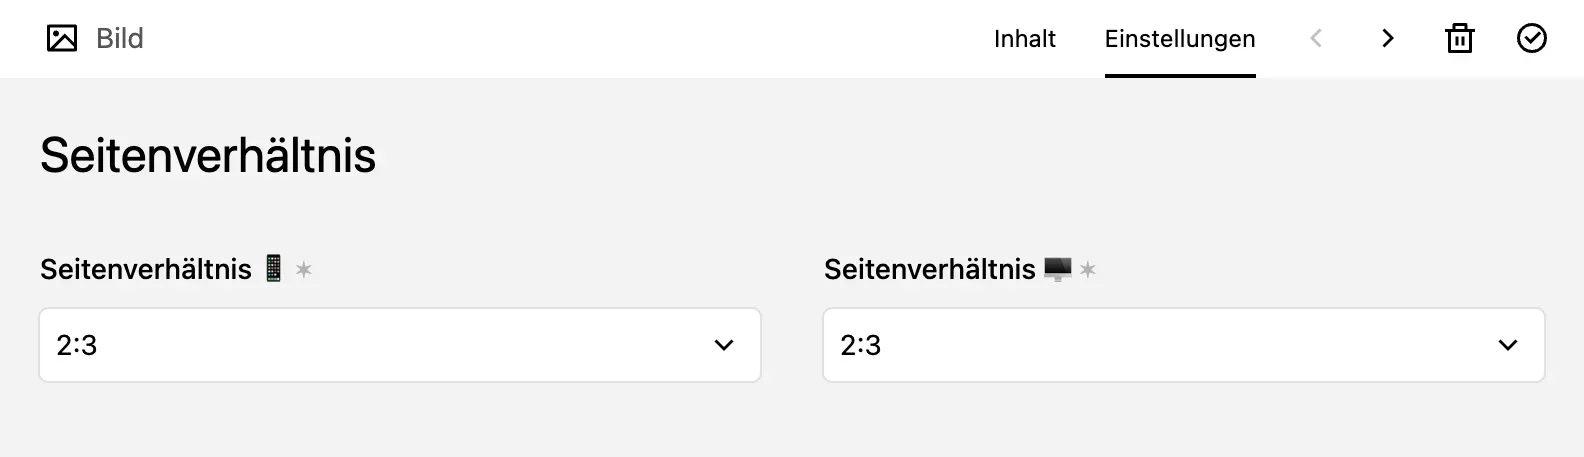
Task: Click the asterisk next to the phone emoji
Action: click(304, 270)
